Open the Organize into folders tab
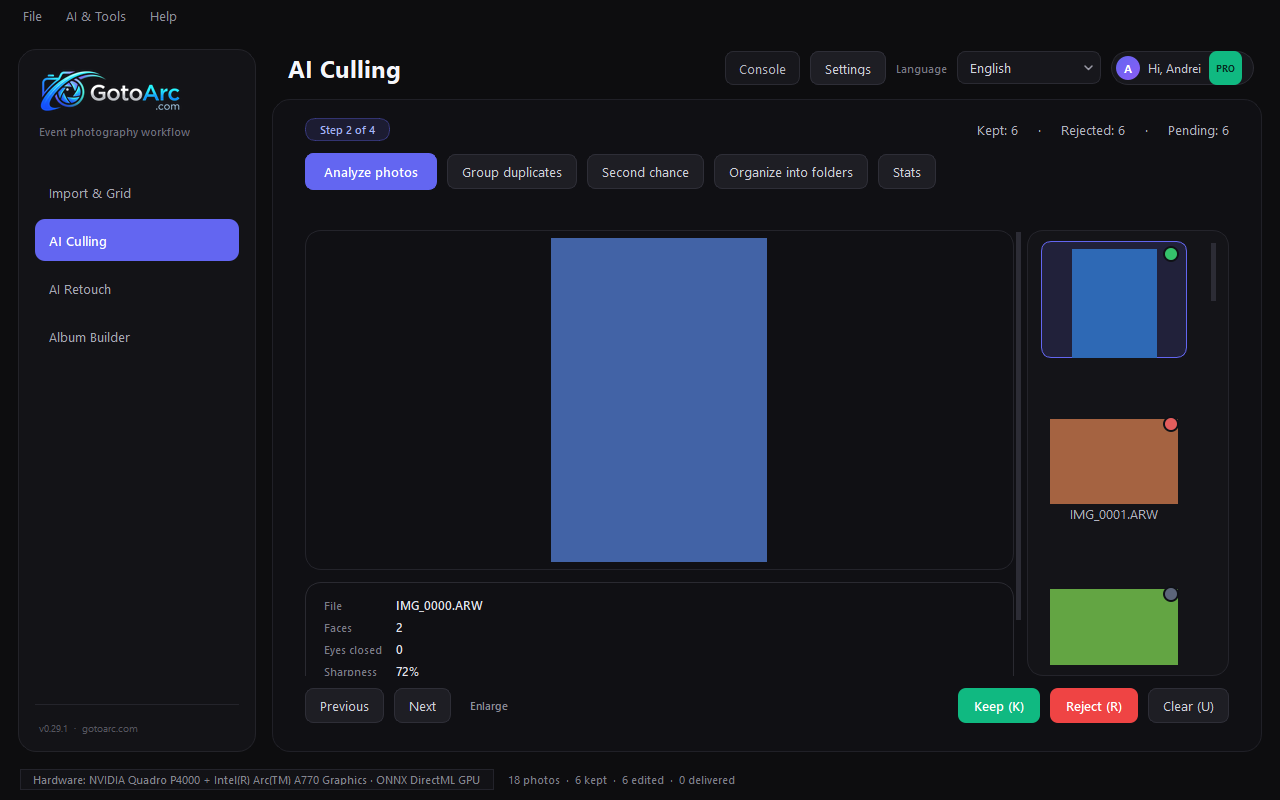1280x800 pixels. coord(791,172)
